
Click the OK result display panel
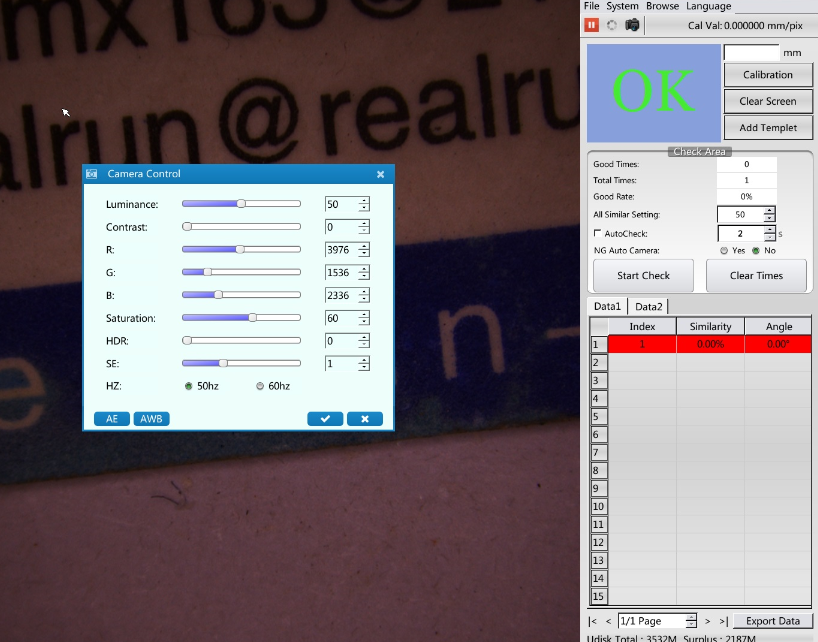(x=654, y=93)
